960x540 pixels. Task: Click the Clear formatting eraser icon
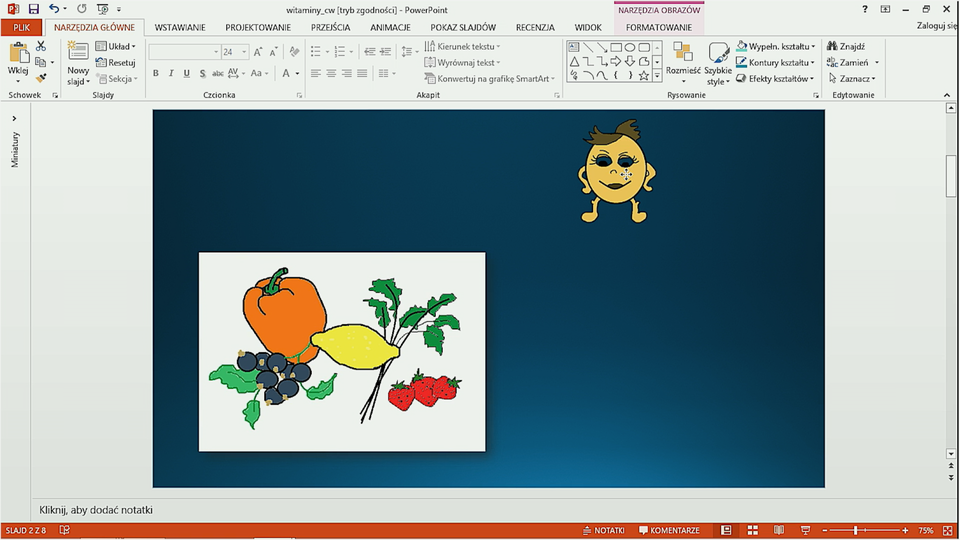click(x=294, y=51)
